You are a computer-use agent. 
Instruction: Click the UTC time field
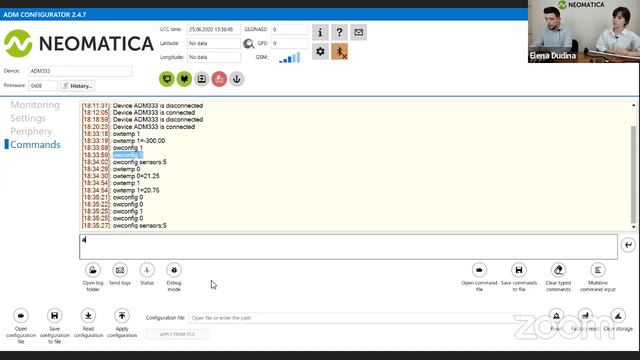213,29
